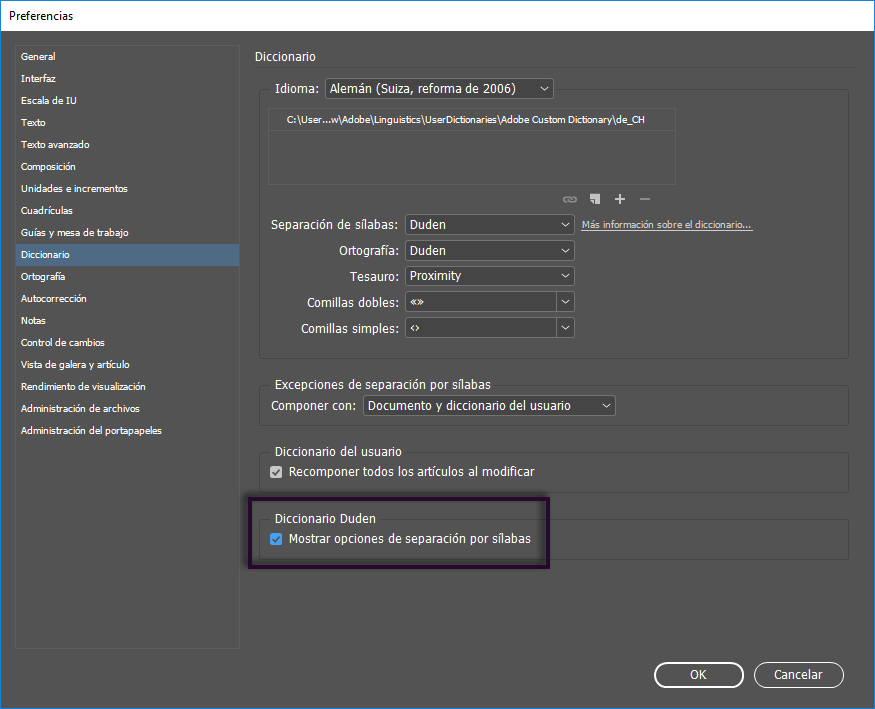Select Composición category
Viewport: 875px width, 709px height.
tap(127, 167)
